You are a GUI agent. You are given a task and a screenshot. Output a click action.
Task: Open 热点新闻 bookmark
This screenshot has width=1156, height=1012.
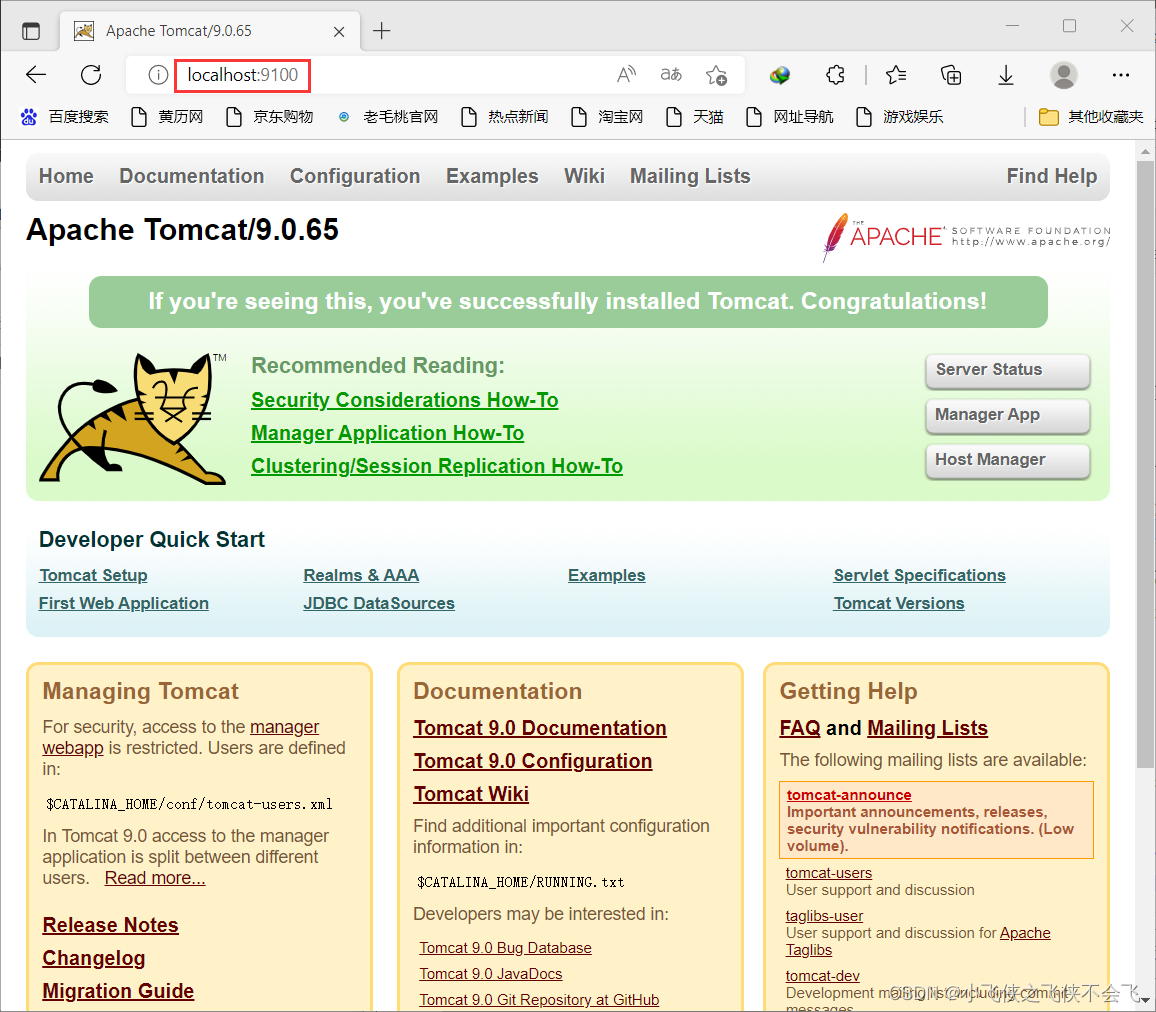(x=505, y=116)
